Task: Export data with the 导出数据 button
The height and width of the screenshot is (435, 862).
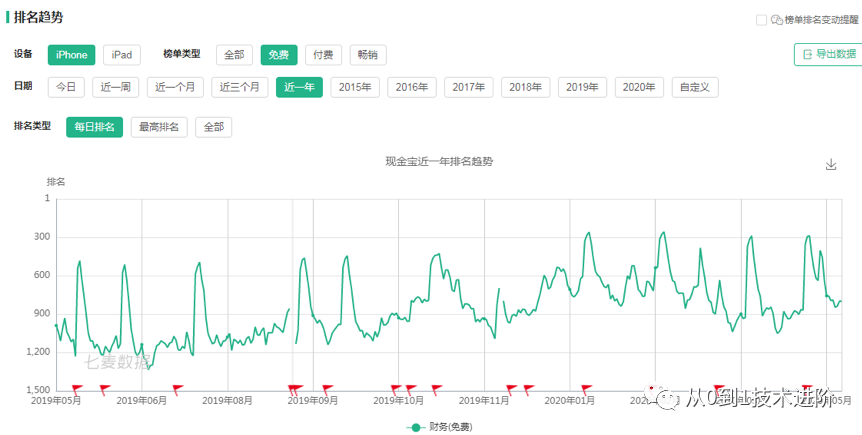Action: pos(827,54)
